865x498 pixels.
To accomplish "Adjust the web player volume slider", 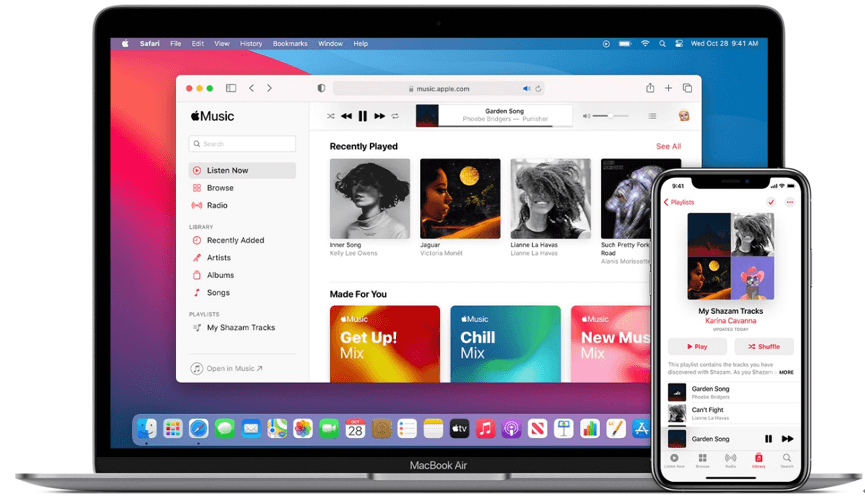I will pos(605,116).
